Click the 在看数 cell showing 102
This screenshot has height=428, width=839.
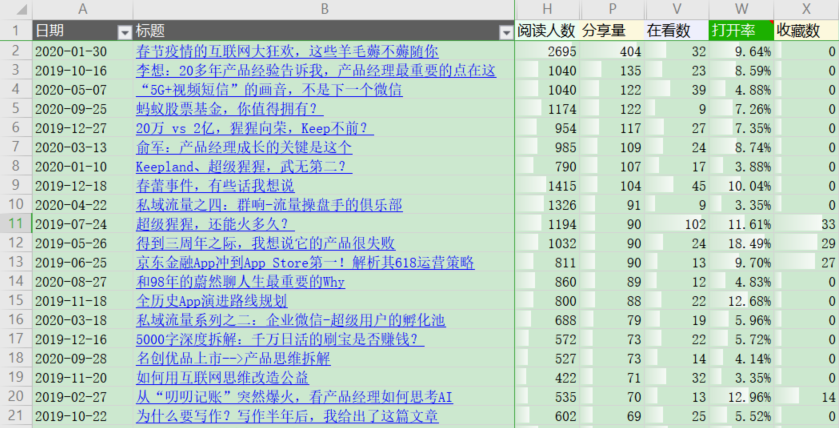(x=677, y=223)
